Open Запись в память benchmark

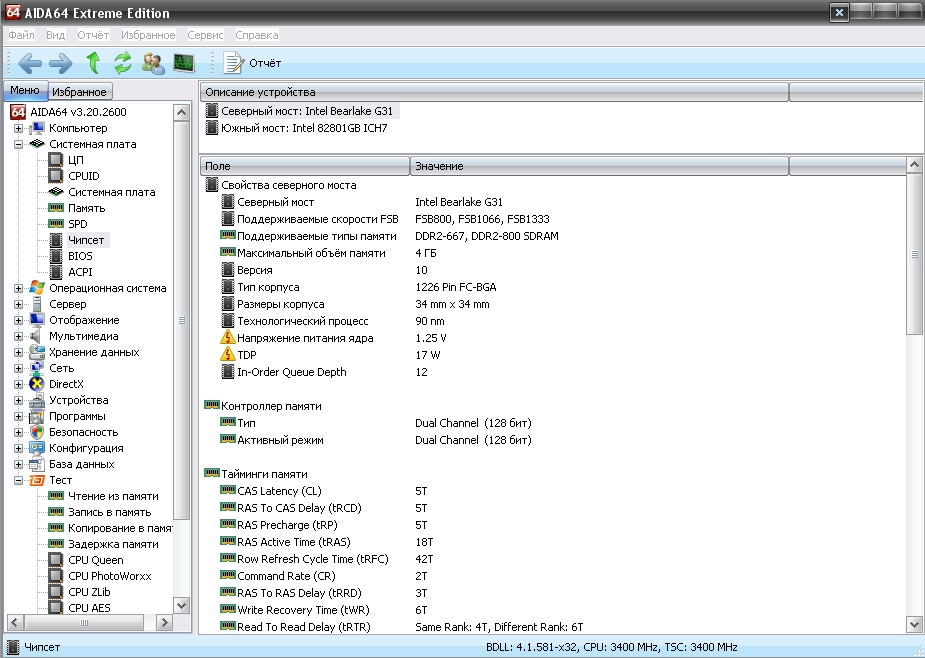coord(110,512)
